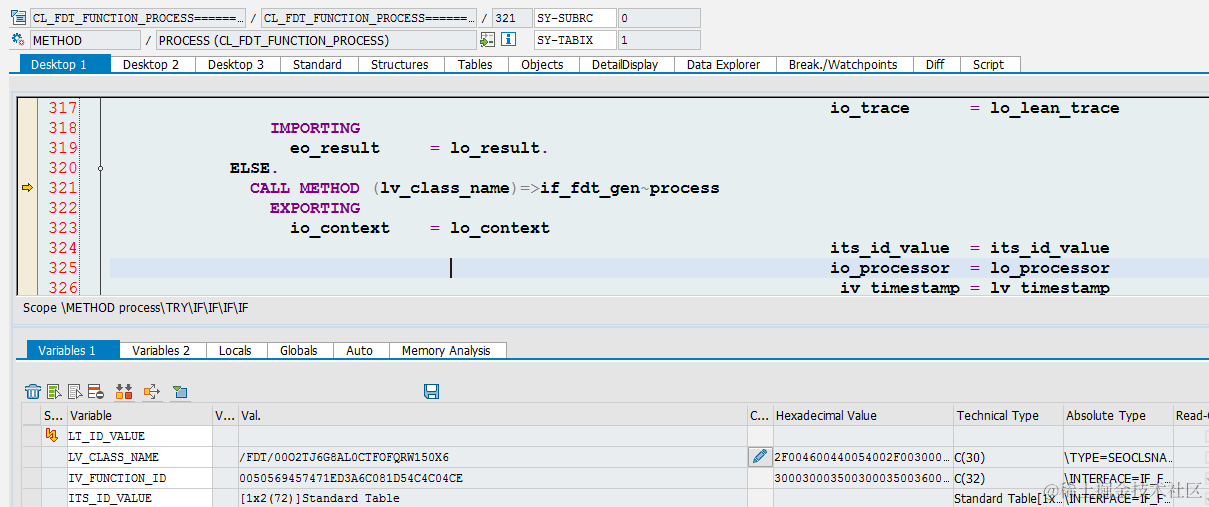Click the SY-TABIX field
This screenshot has width=1209, height=507.
(x=575, y=40)
